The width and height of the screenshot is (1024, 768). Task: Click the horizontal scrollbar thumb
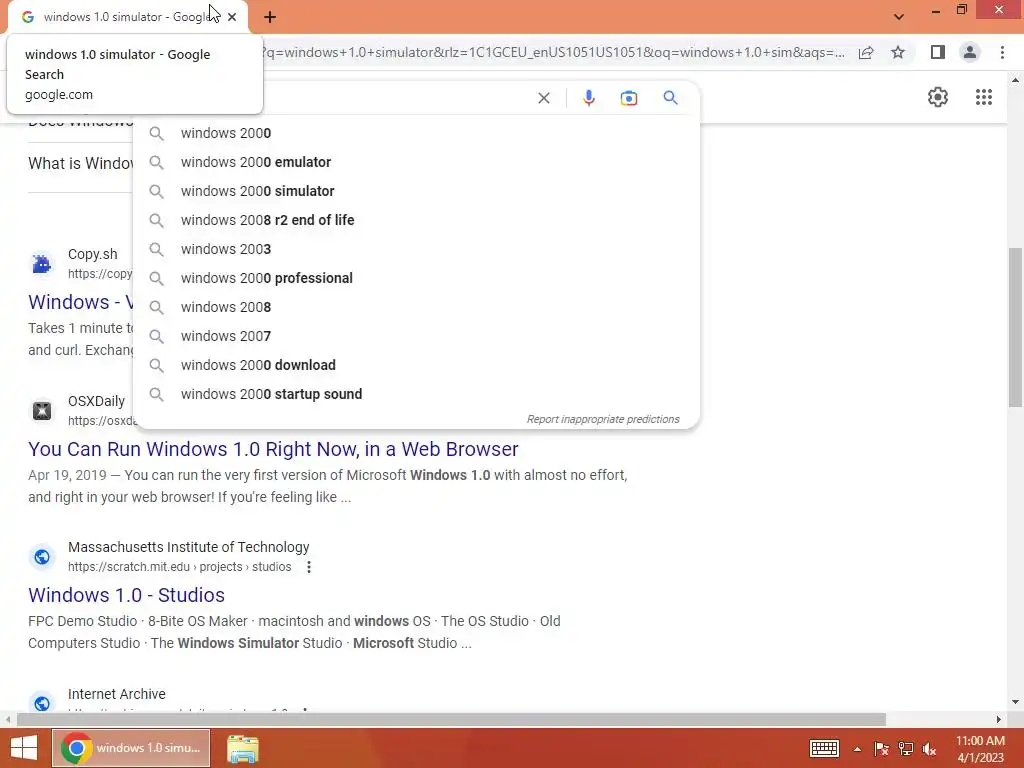pos(451,720)
